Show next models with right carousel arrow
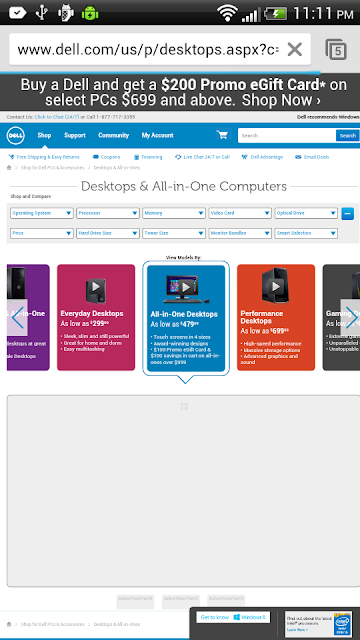 (x=350, y=318)
